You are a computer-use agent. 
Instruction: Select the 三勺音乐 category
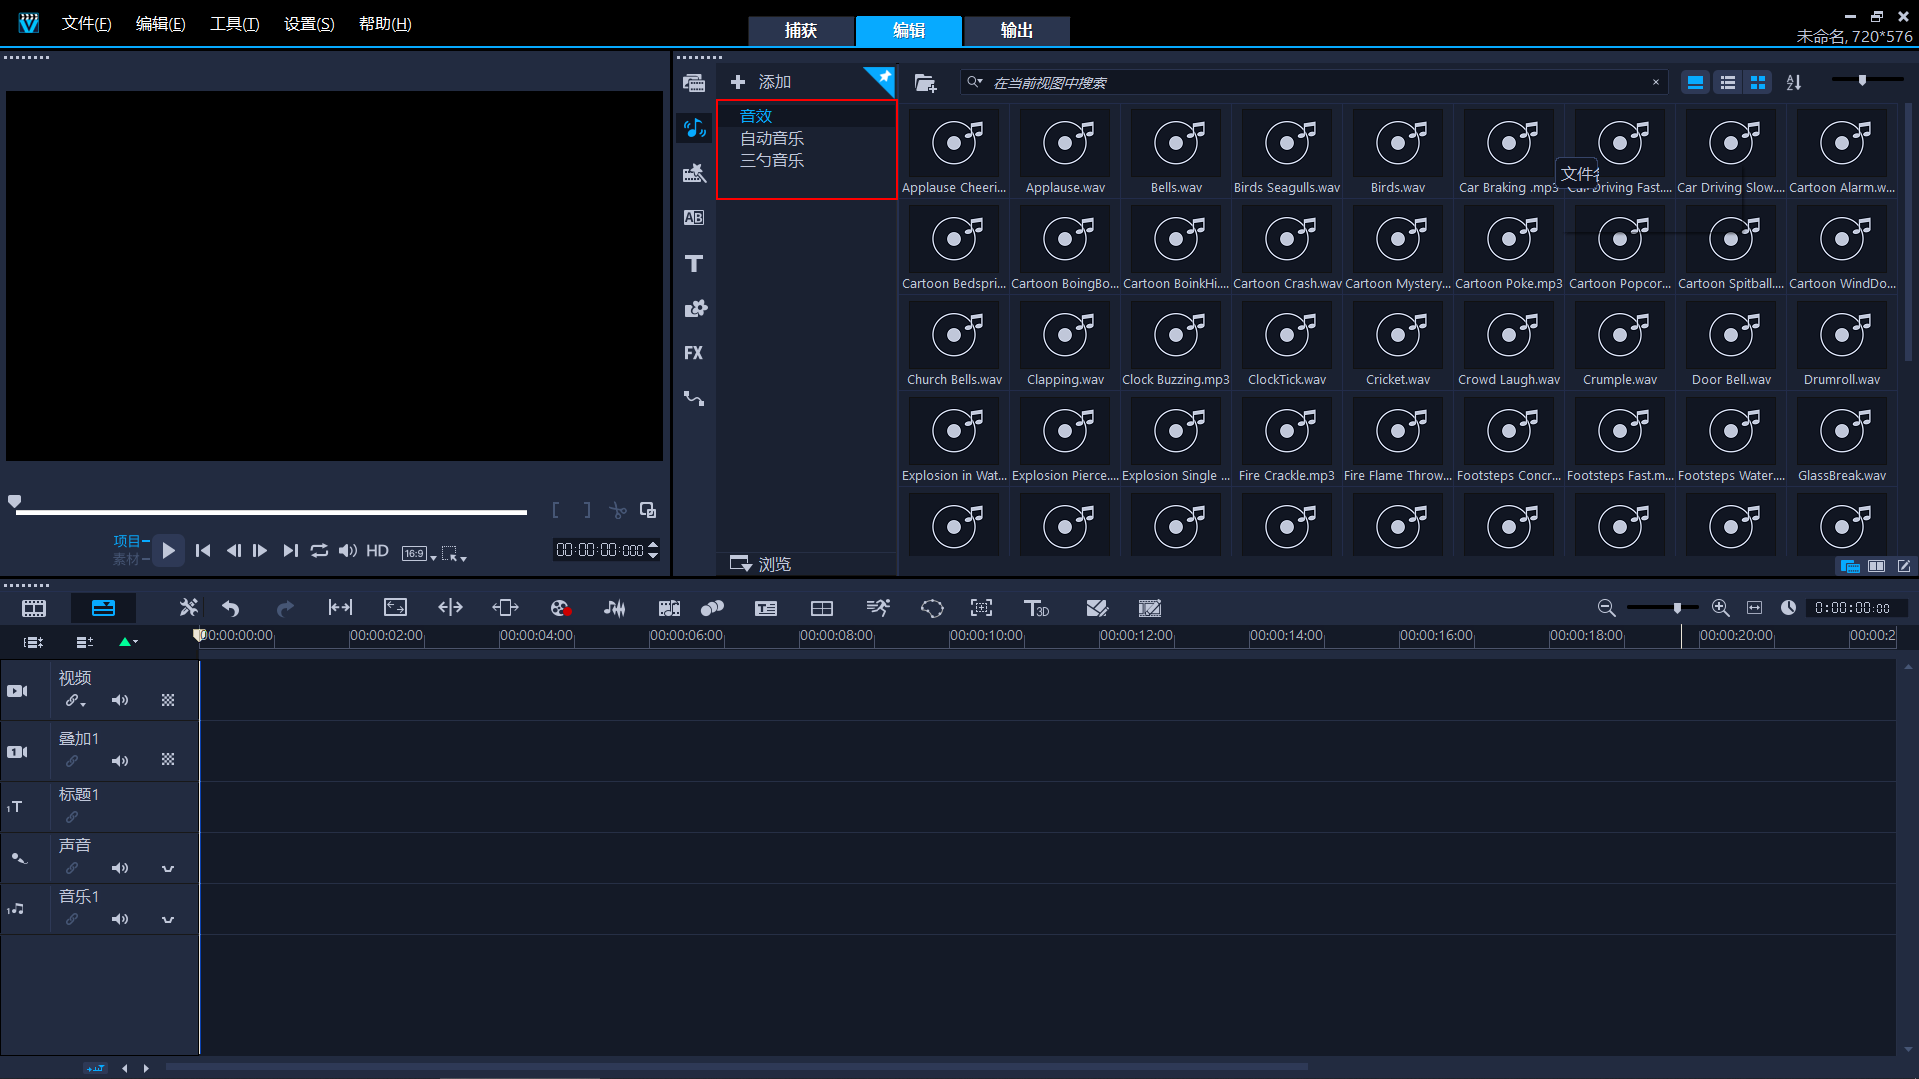click(x=772, y=160)
